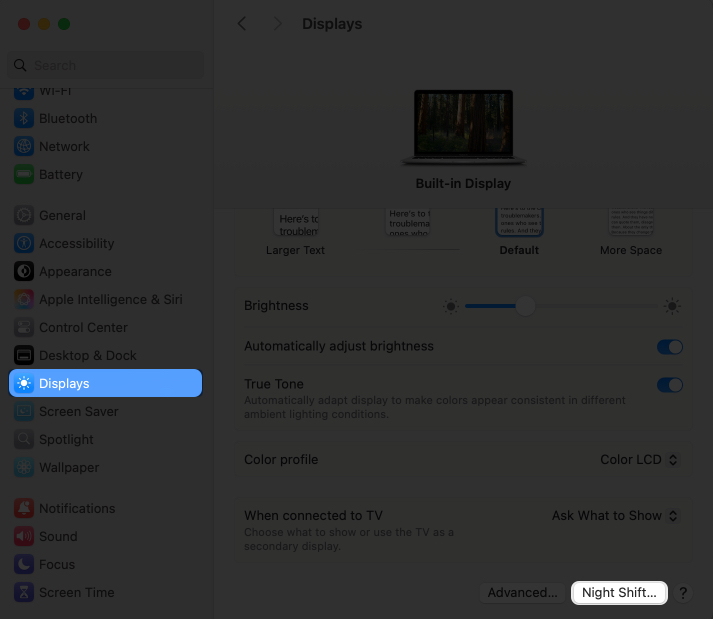Image resolution: width=713 pixels, height=619 pixels.
Task: Open the Color profile dropdown
Action: (x=640, y=459)
